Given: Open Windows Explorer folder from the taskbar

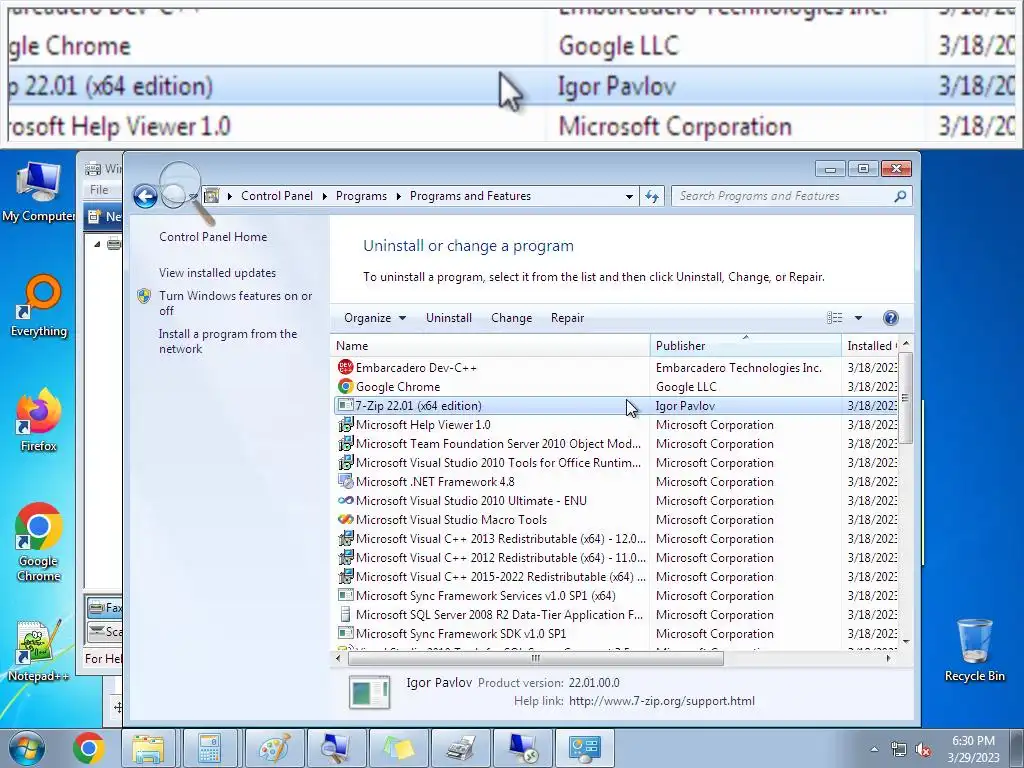Looking at the screenshot, I should (x=148, y=748).
